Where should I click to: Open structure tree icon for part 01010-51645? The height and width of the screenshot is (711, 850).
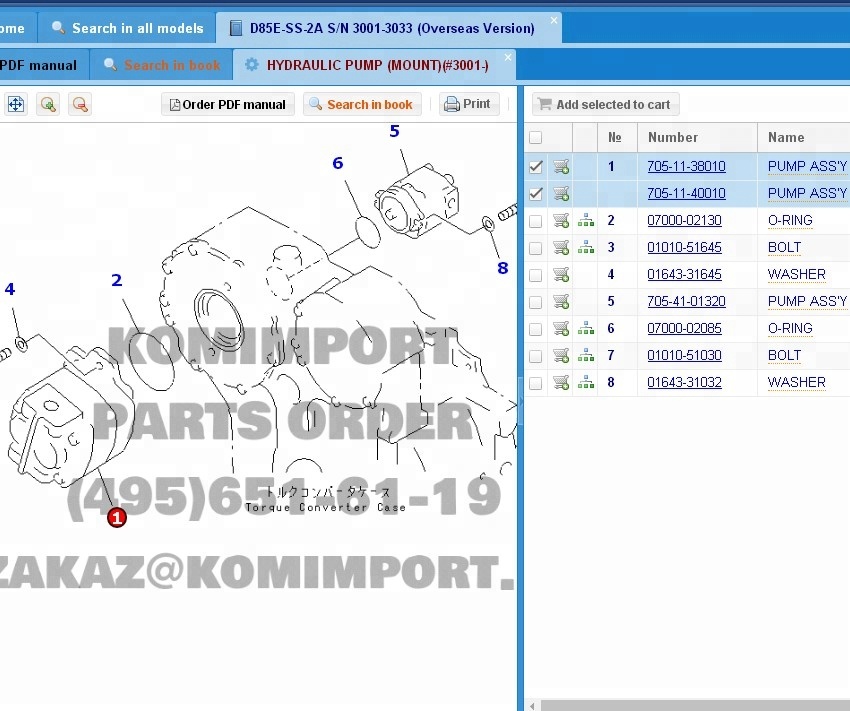click(x=585, y=248)
